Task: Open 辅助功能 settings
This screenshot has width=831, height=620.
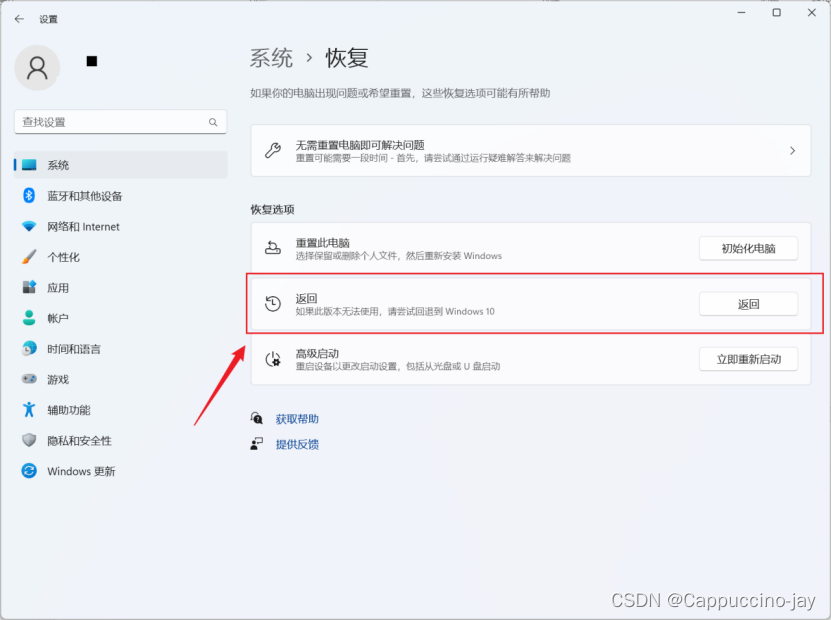Action: click(x=121, y=409)
